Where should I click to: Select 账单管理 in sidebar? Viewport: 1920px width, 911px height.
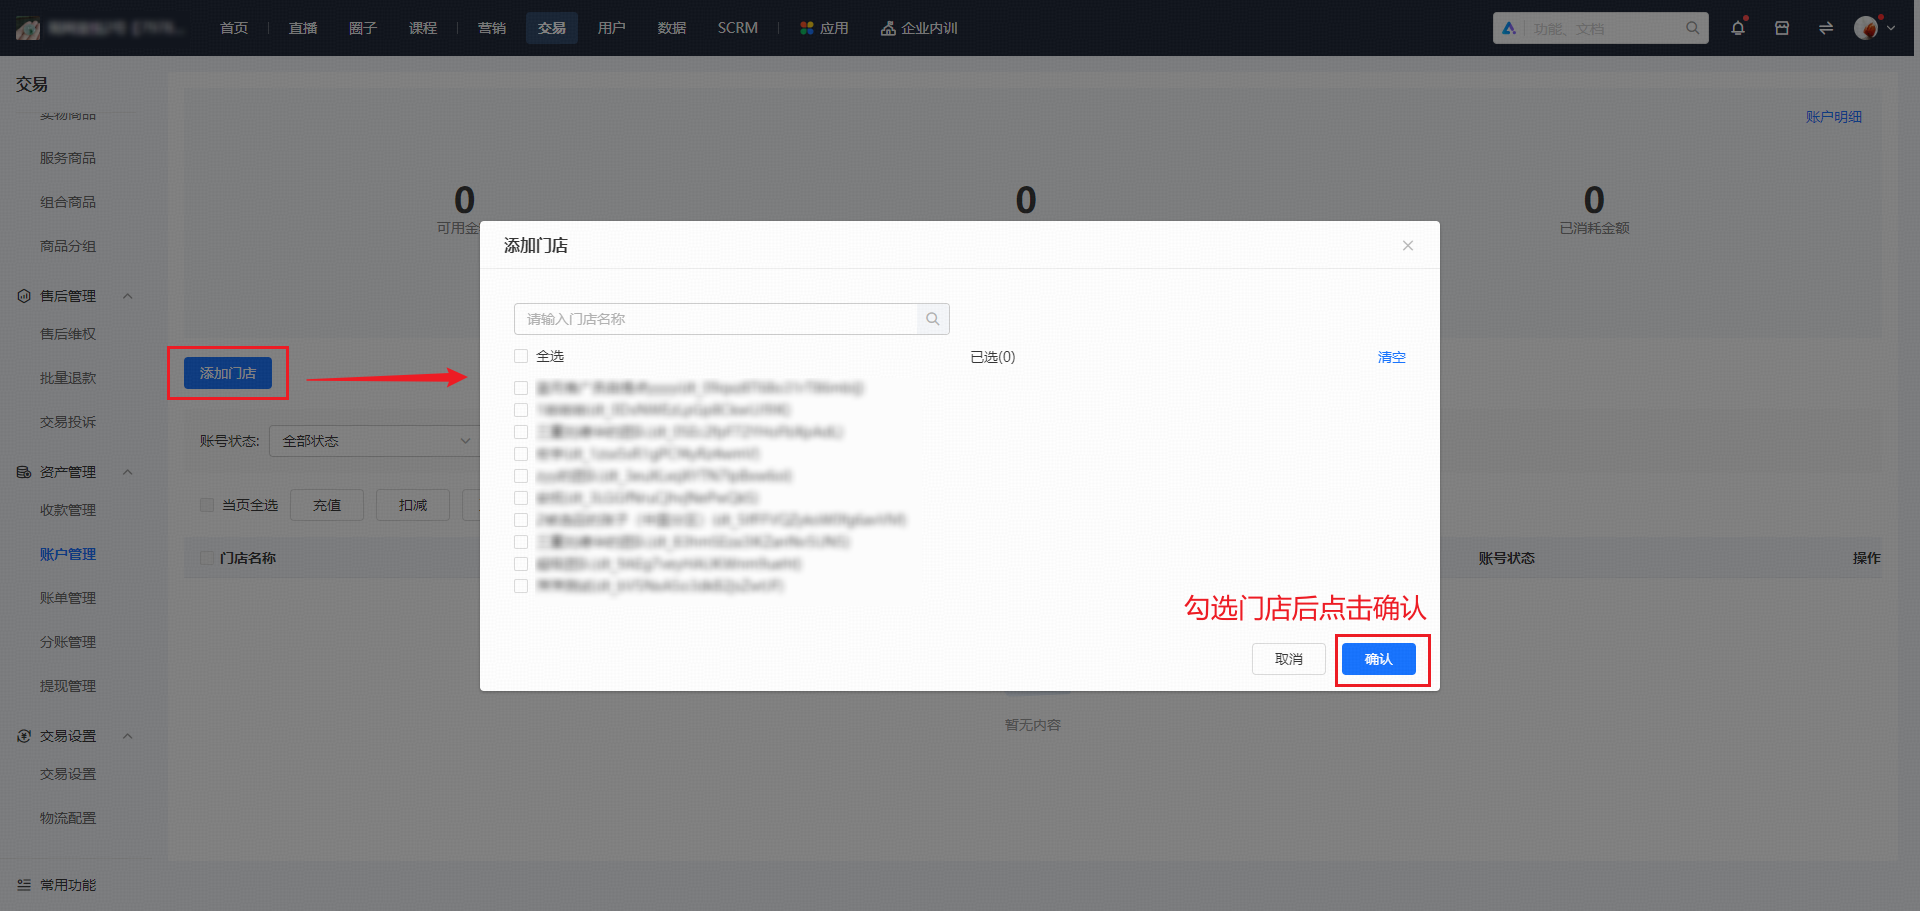[x=68, y=598]
